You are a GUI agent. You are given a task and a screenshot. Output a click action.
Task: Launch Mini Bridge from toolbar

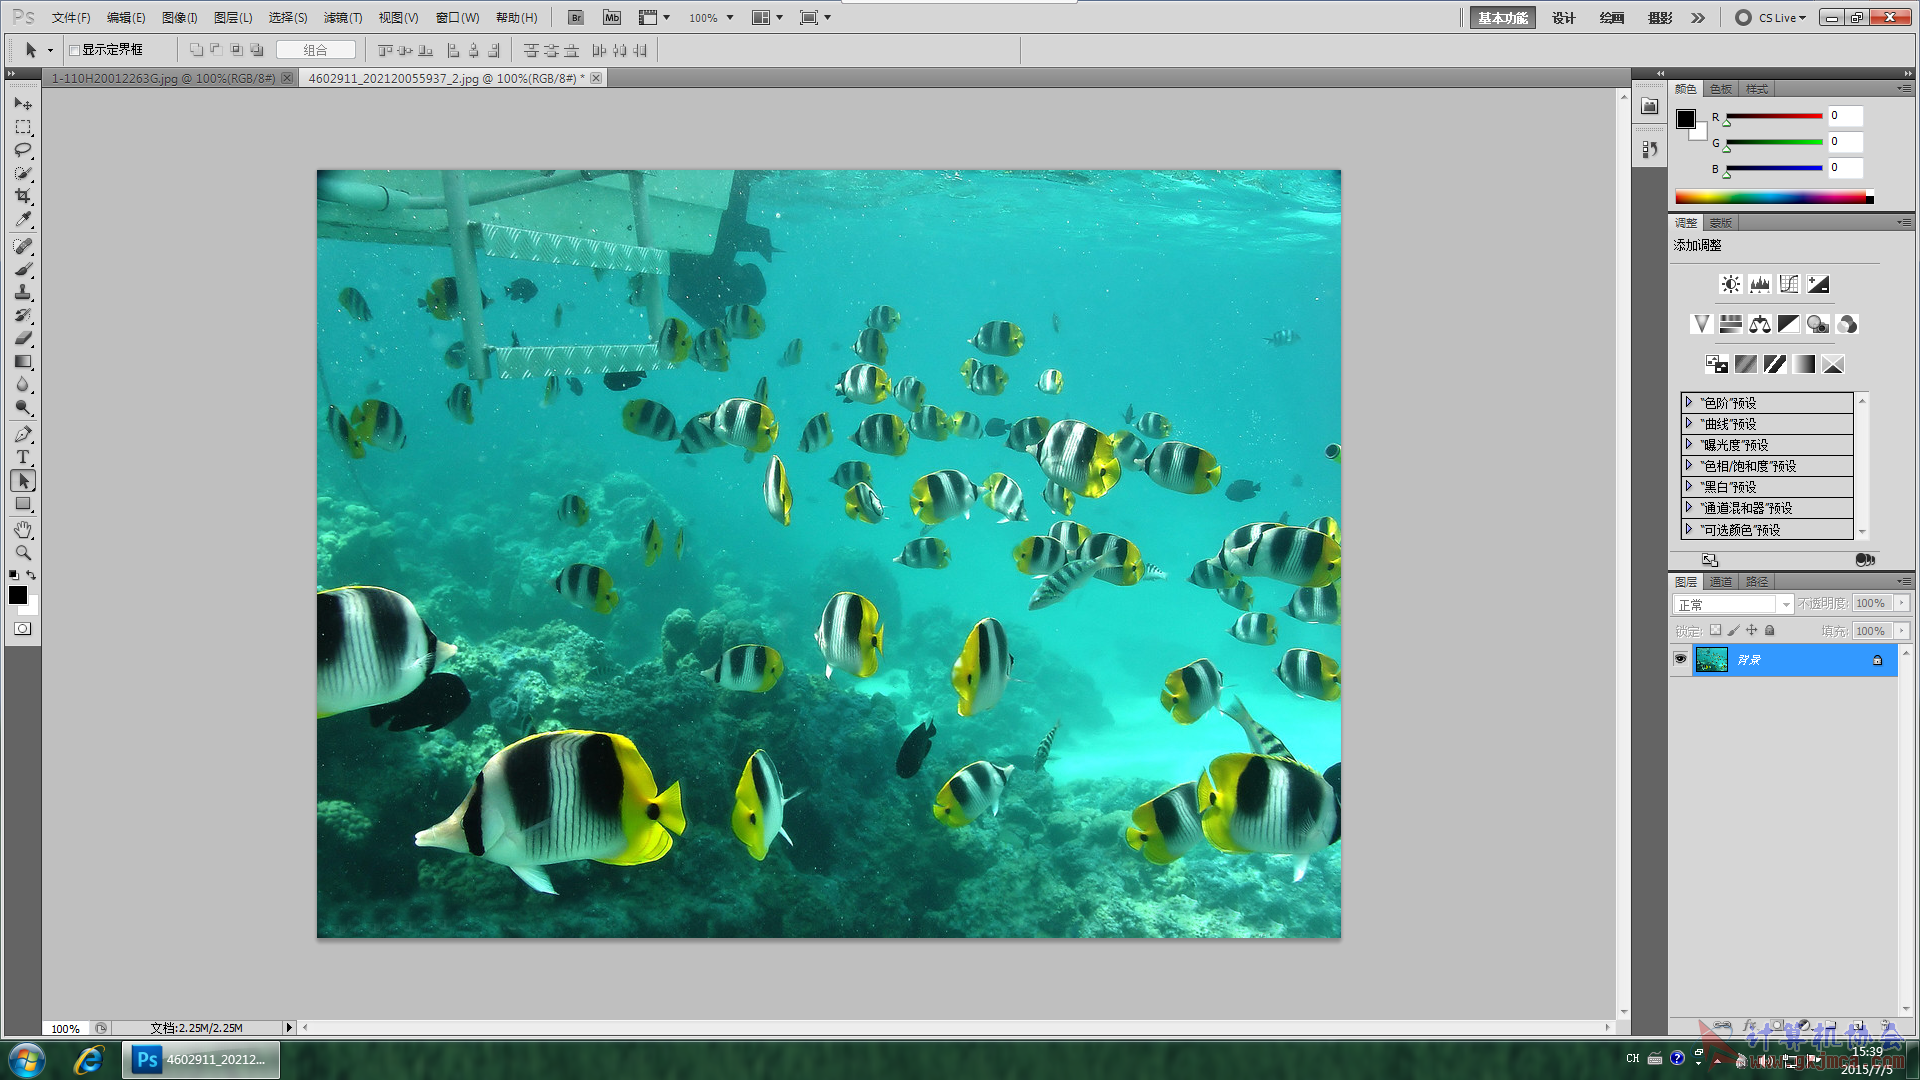612,17
